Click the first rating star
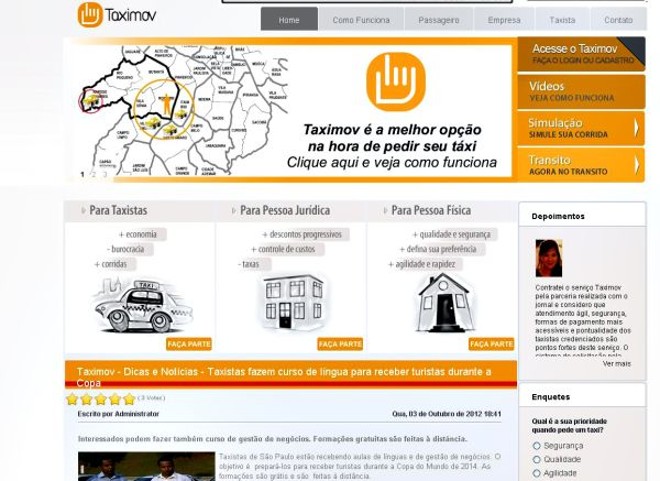 pyautogui.click(x=72, y=399)
